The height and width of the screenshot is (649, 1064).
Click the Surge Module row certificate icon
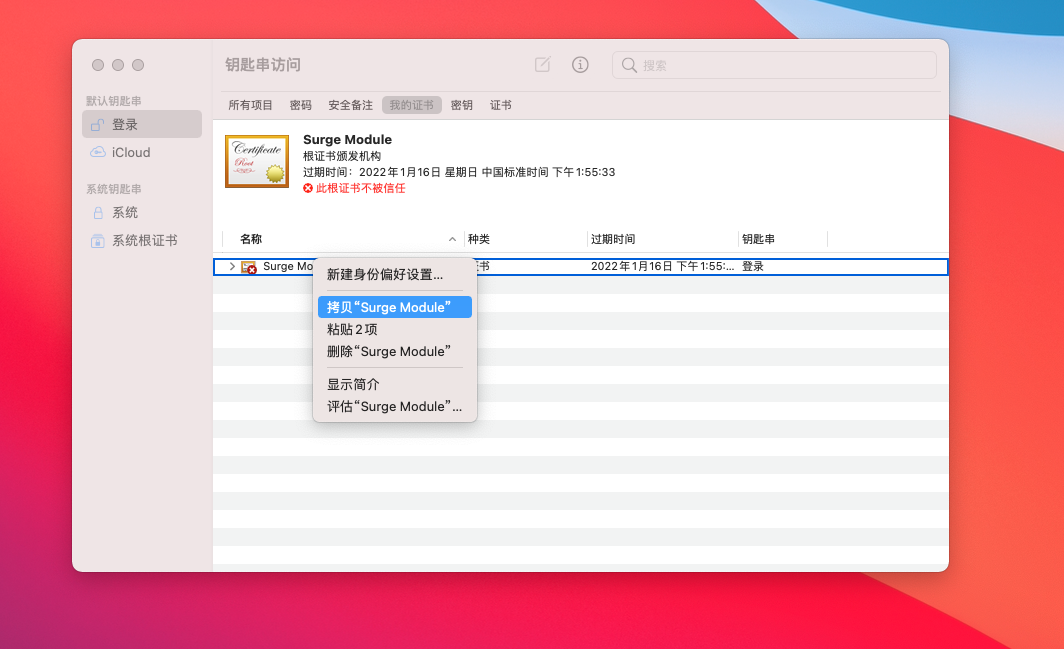pyautogui.click(x=249, y=267)
